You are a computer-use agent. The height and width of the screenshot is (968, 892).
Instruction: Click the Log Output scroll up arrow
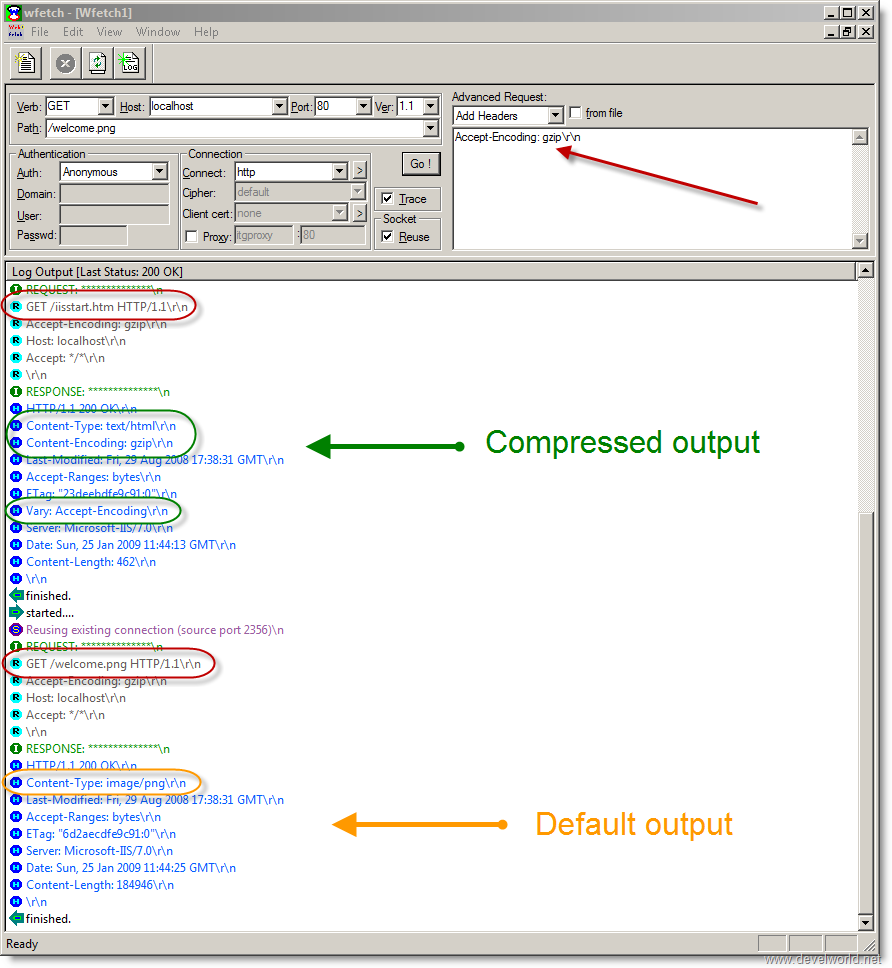(x=865, y=270)
